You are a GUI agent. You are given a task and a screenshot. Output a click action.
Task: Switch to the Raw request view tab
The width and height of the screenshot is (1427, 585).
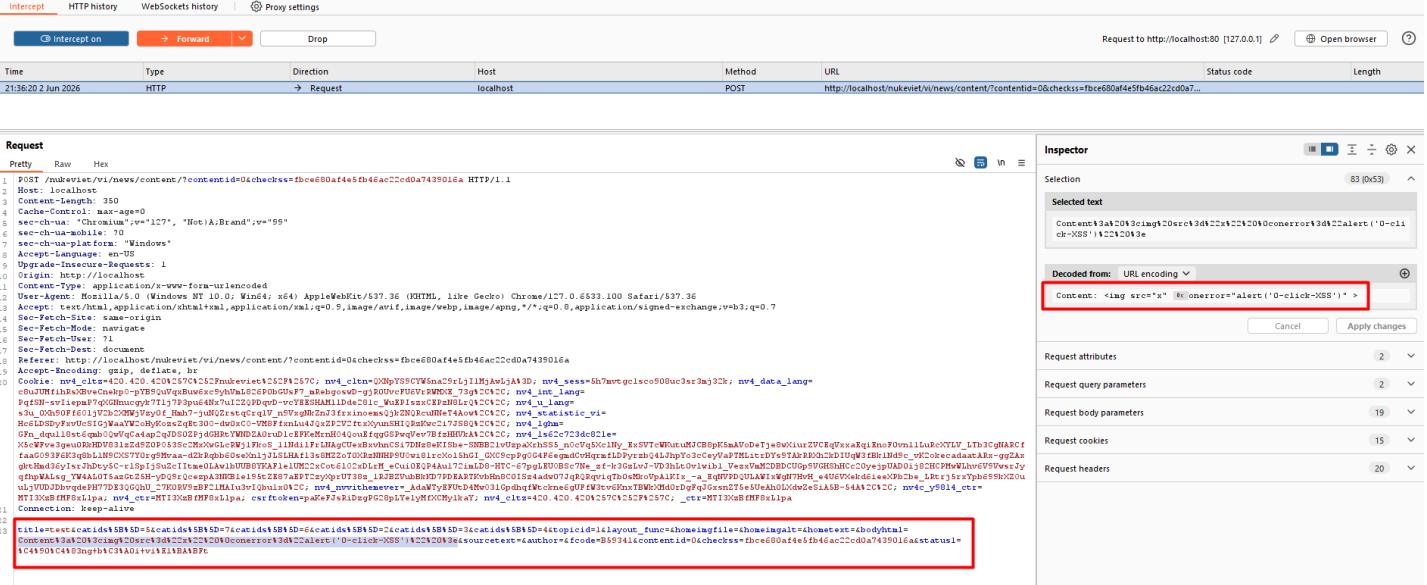63,164
